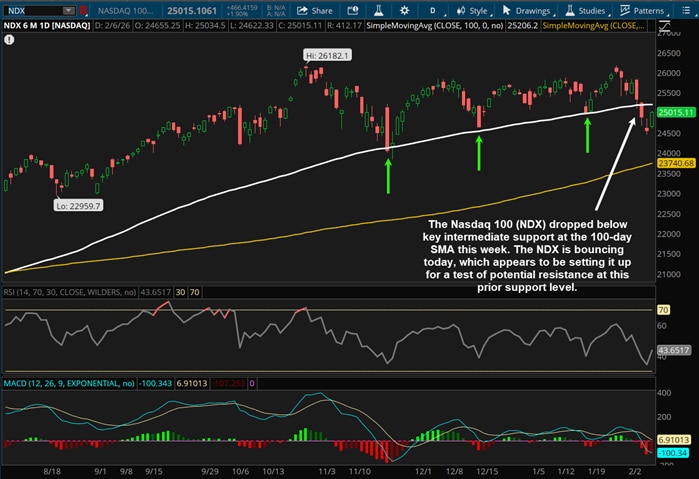Click the Style paint icon
This screenshot has height=479, width=699.
pyautogui.click(x=461, y=11)
